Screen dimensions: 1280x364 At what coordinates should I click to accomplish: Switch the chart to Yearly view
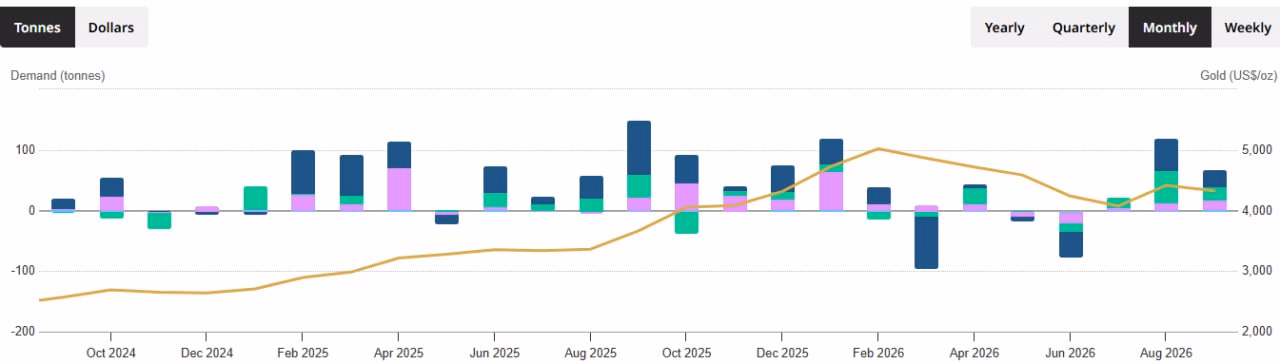(x=1004, y=27)
